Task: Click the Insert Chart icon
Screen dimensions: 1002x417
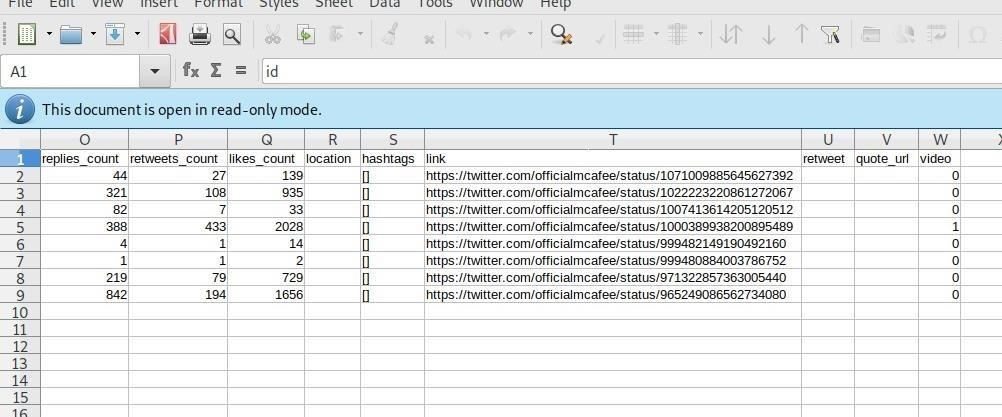Action: point(904,34)
